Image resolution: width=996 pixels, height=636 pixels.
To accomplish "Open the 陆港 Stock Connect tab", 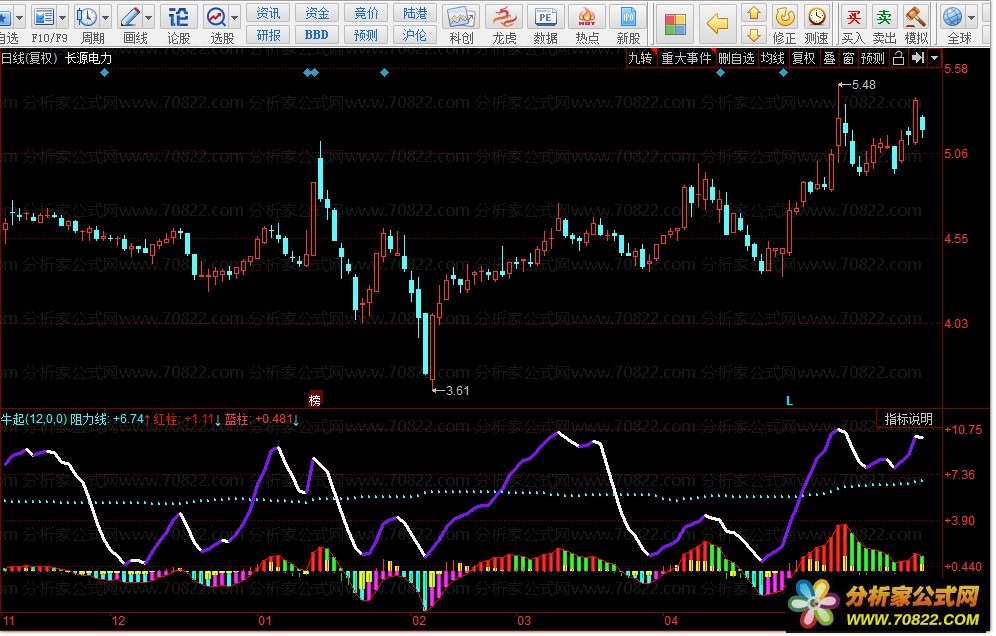I will (x=415, y=13).
